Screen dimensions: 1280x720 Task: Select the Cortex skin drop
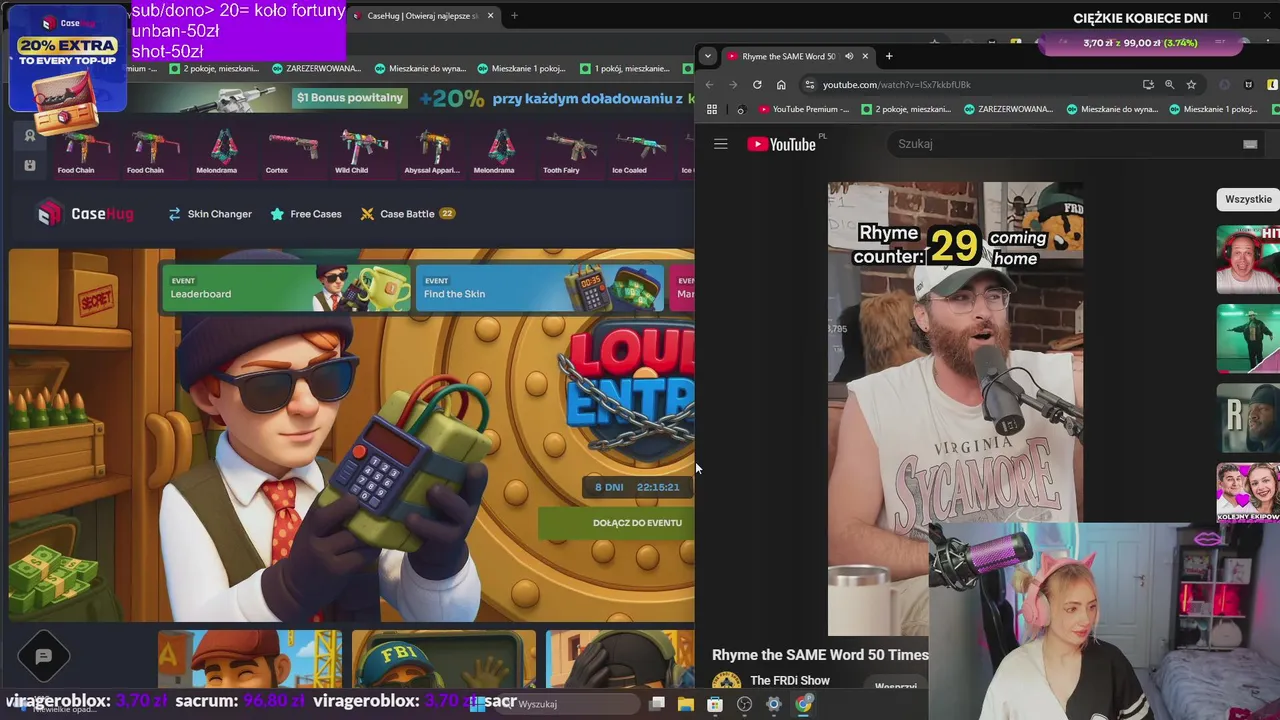click(292, 152)
